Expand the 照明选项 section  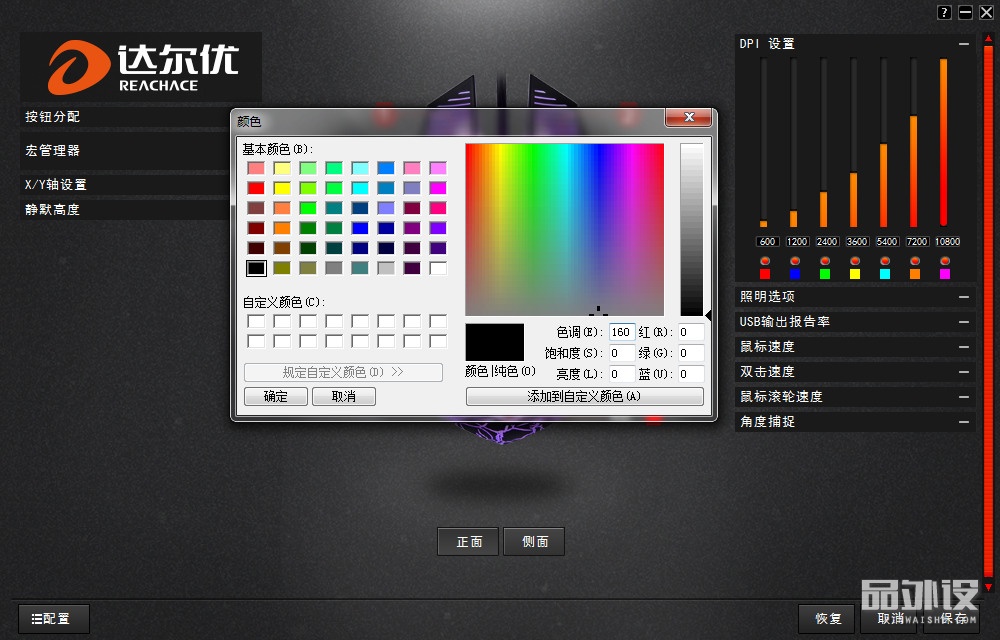tap(963, 297)
